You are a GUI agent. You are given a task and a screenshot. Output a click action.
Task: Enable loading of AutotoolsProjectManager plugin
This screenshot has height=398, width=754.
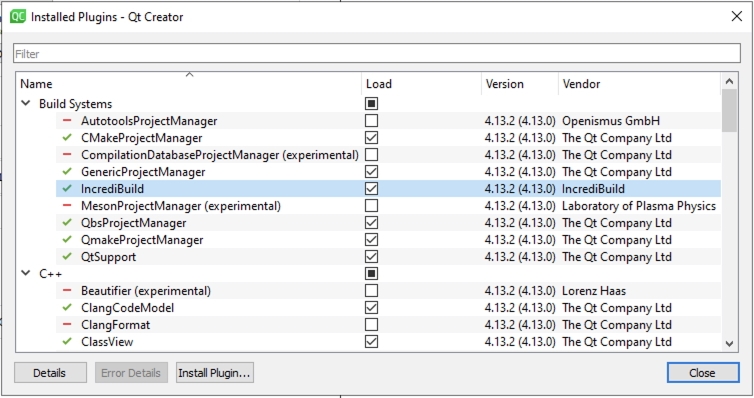click(x=371, y=121)
